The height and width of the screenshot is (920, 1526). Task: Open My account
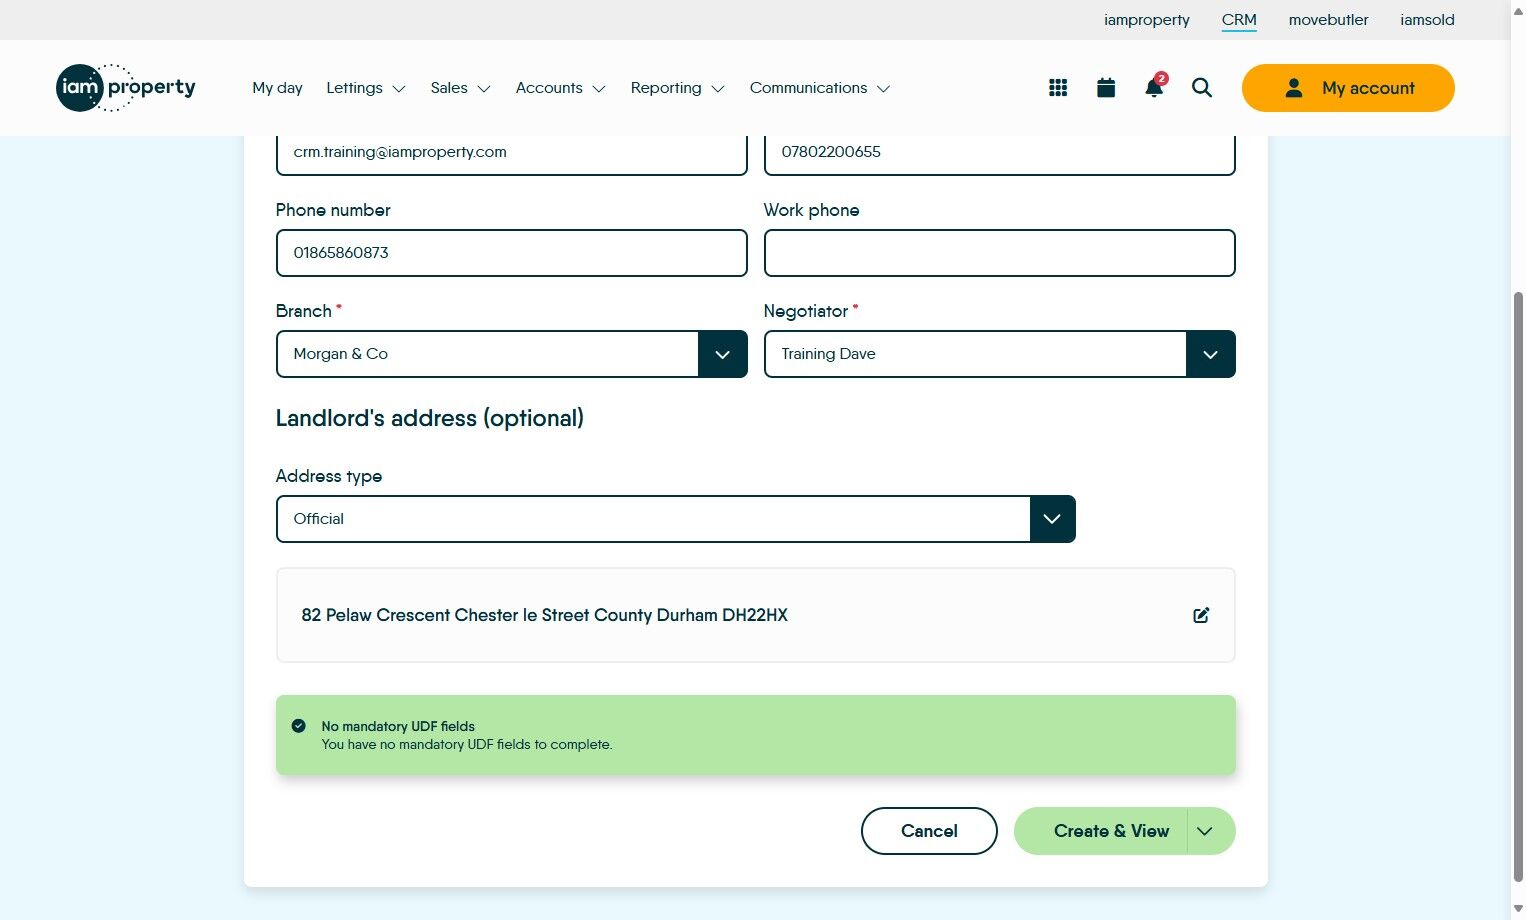(x=1348, y=88)
